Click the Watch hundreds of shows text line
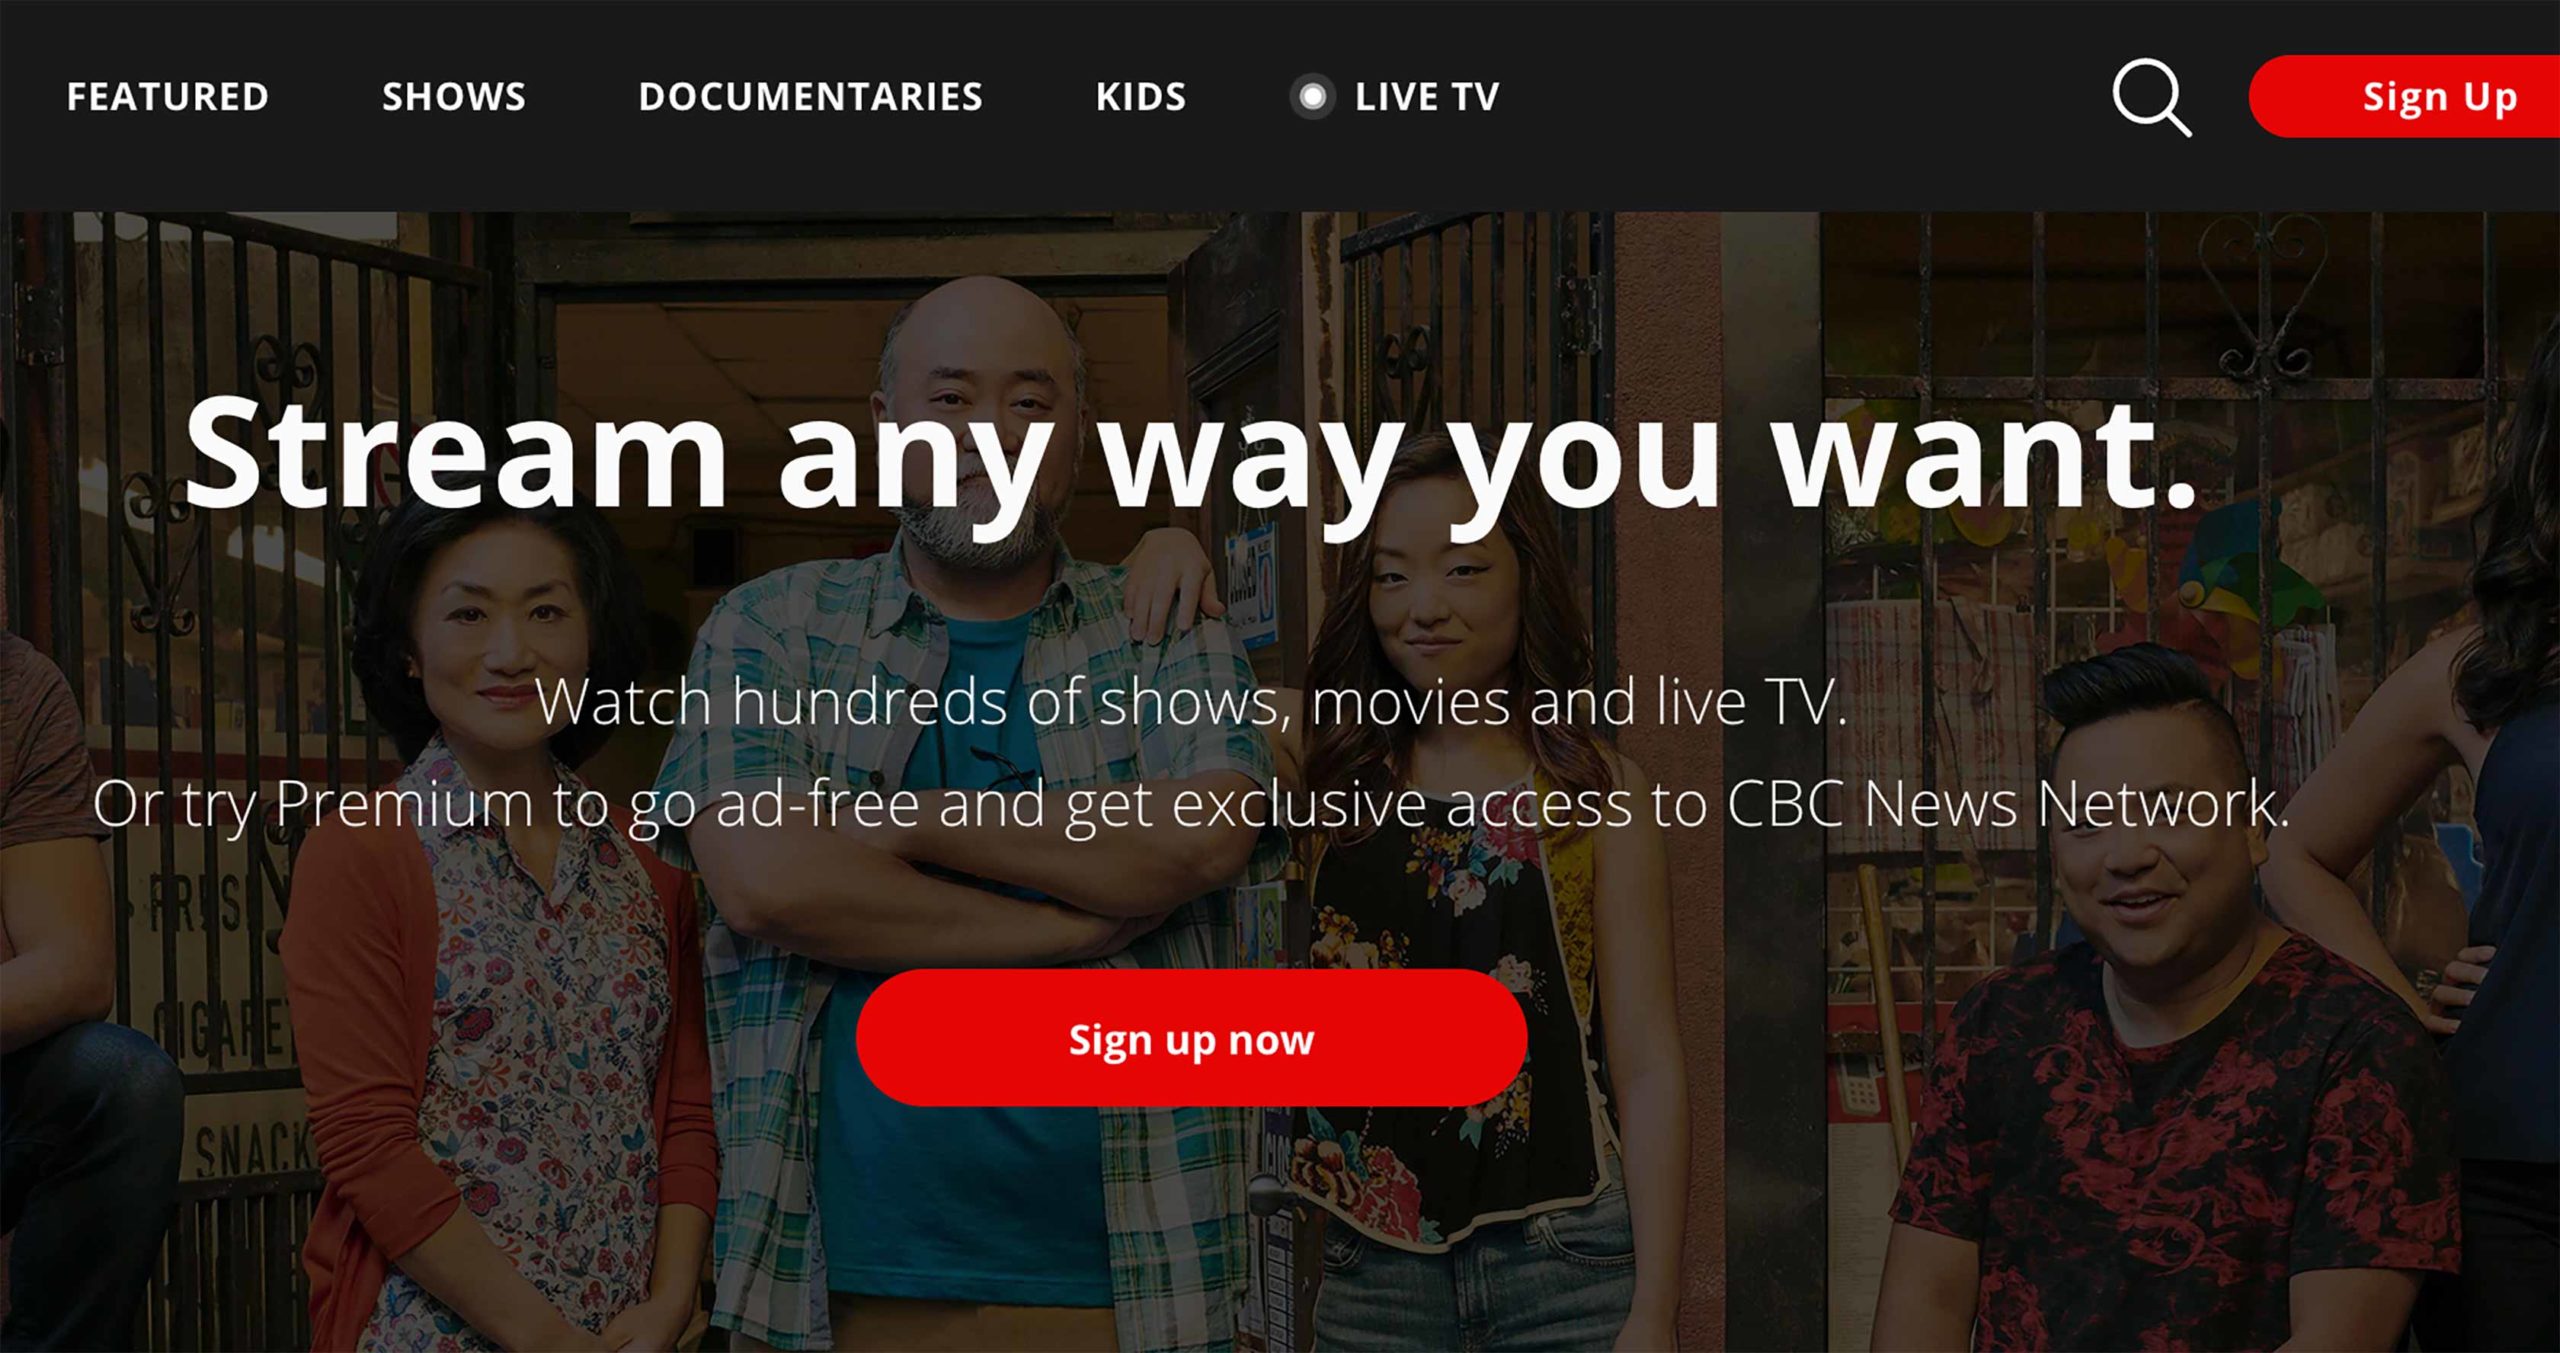Screen dimensions: 2560x1353 click(x=1191, y=701)
